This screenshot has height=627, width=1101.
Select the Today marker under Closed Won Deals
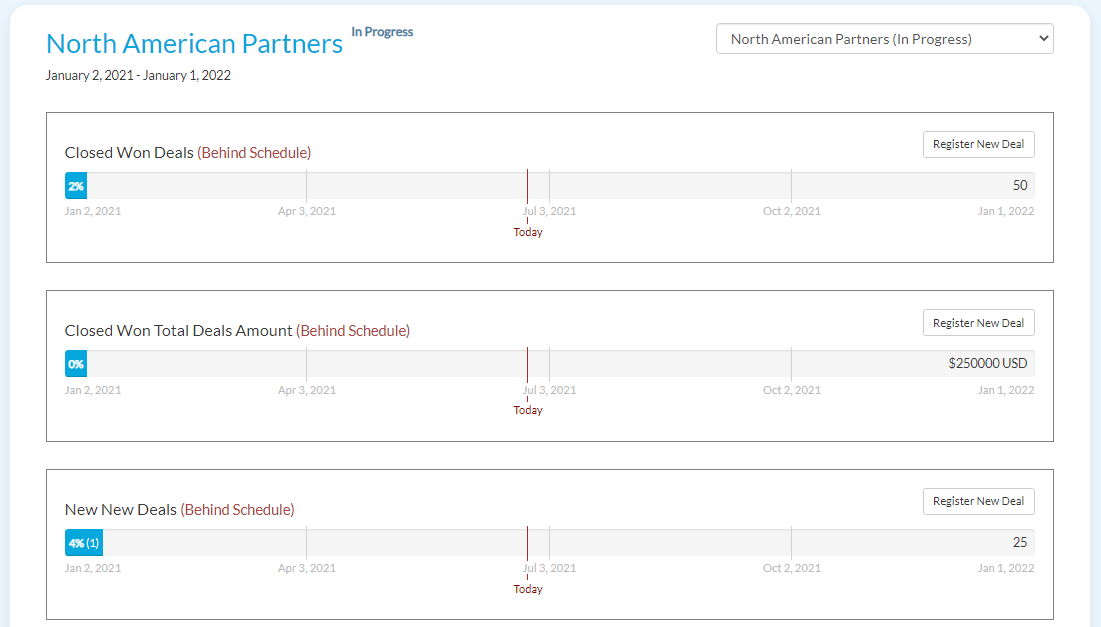[528, 232]
